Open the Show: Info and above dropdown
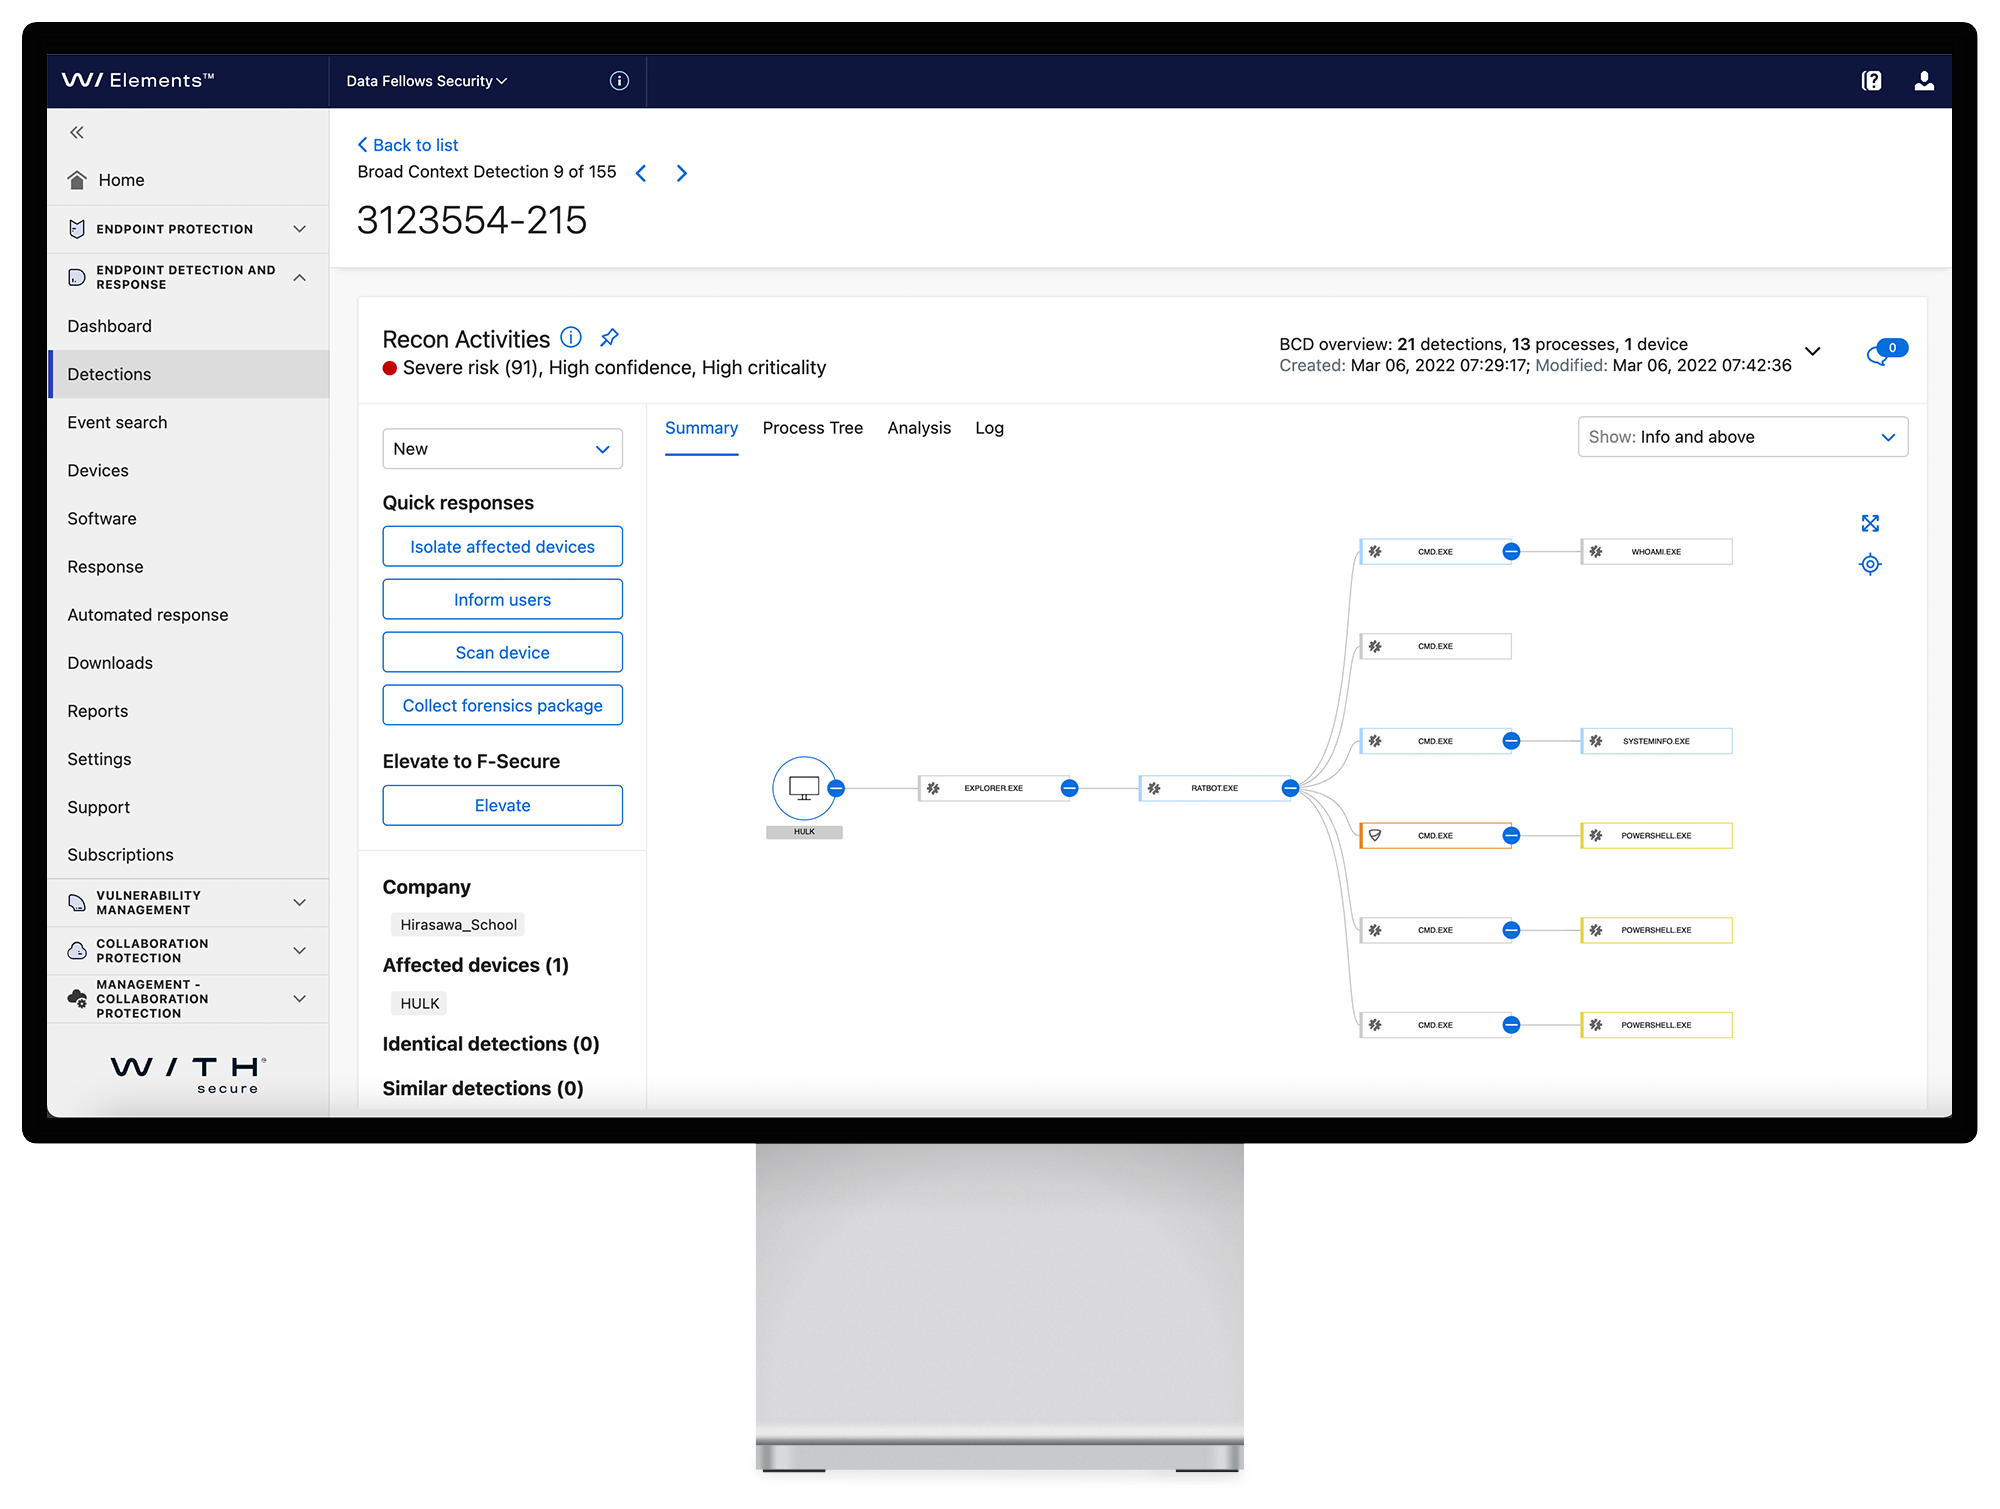This screenshot has width=2000, height=1509. 1742,437
